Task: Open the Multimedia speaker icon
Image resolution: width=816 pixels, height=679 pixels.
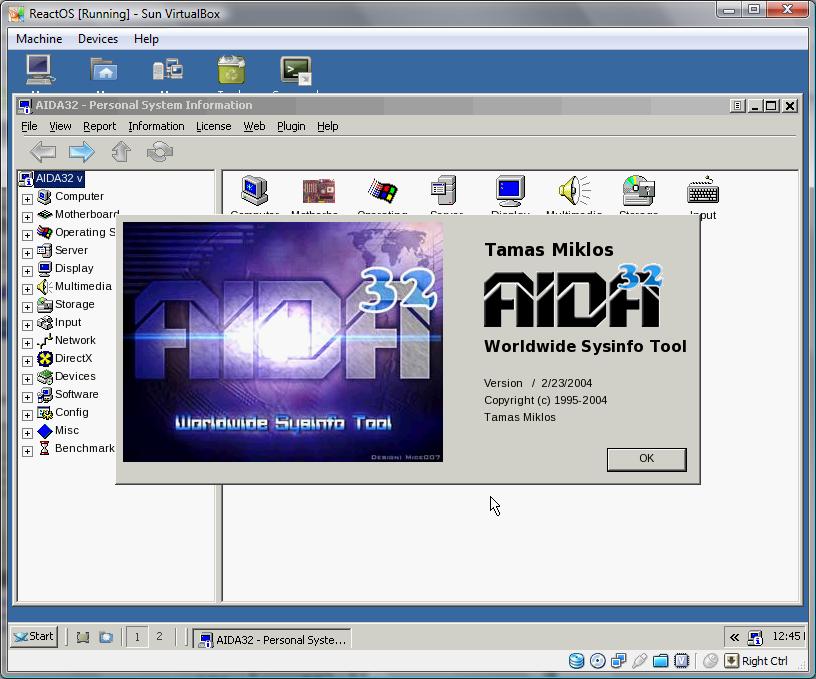Action: coord(574,193)
